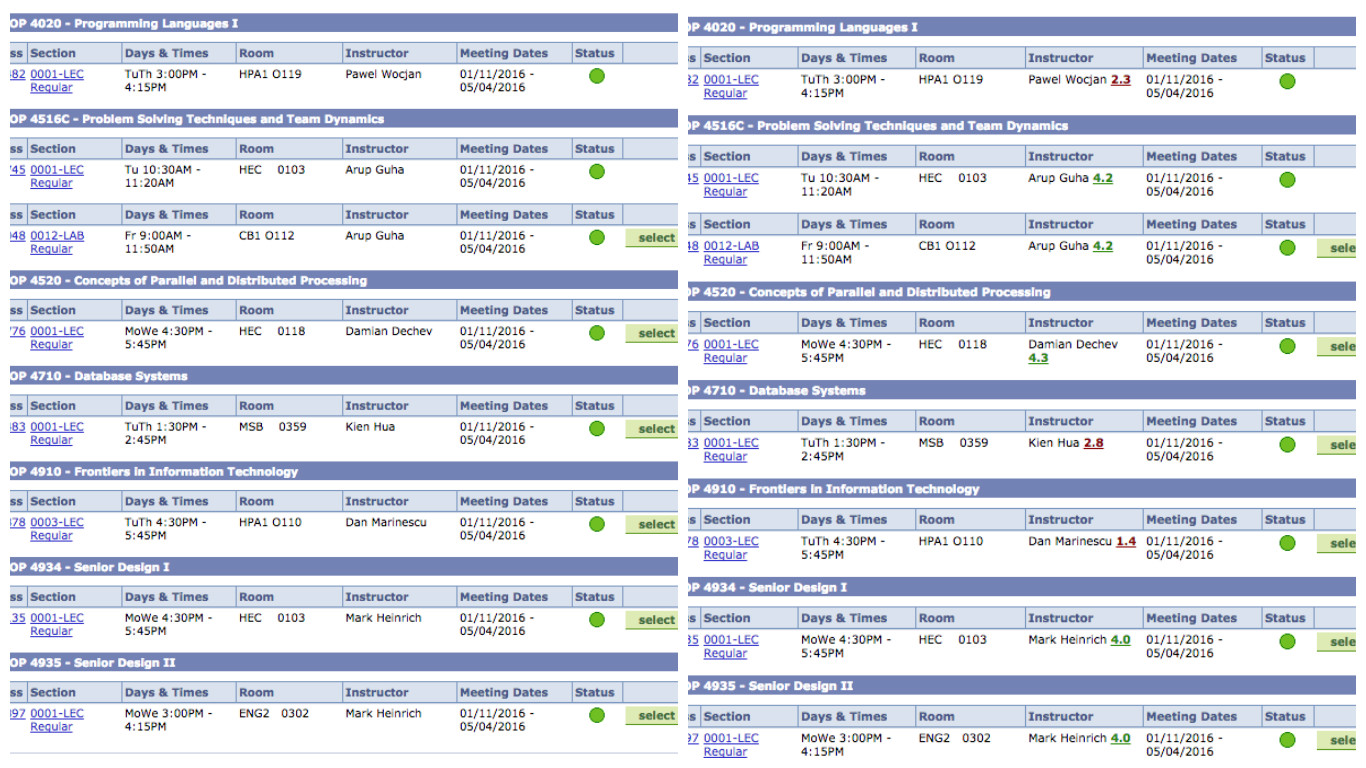
Task: Open 0012-LAB section link in the unrated list
Action: (x=57, y=236)
